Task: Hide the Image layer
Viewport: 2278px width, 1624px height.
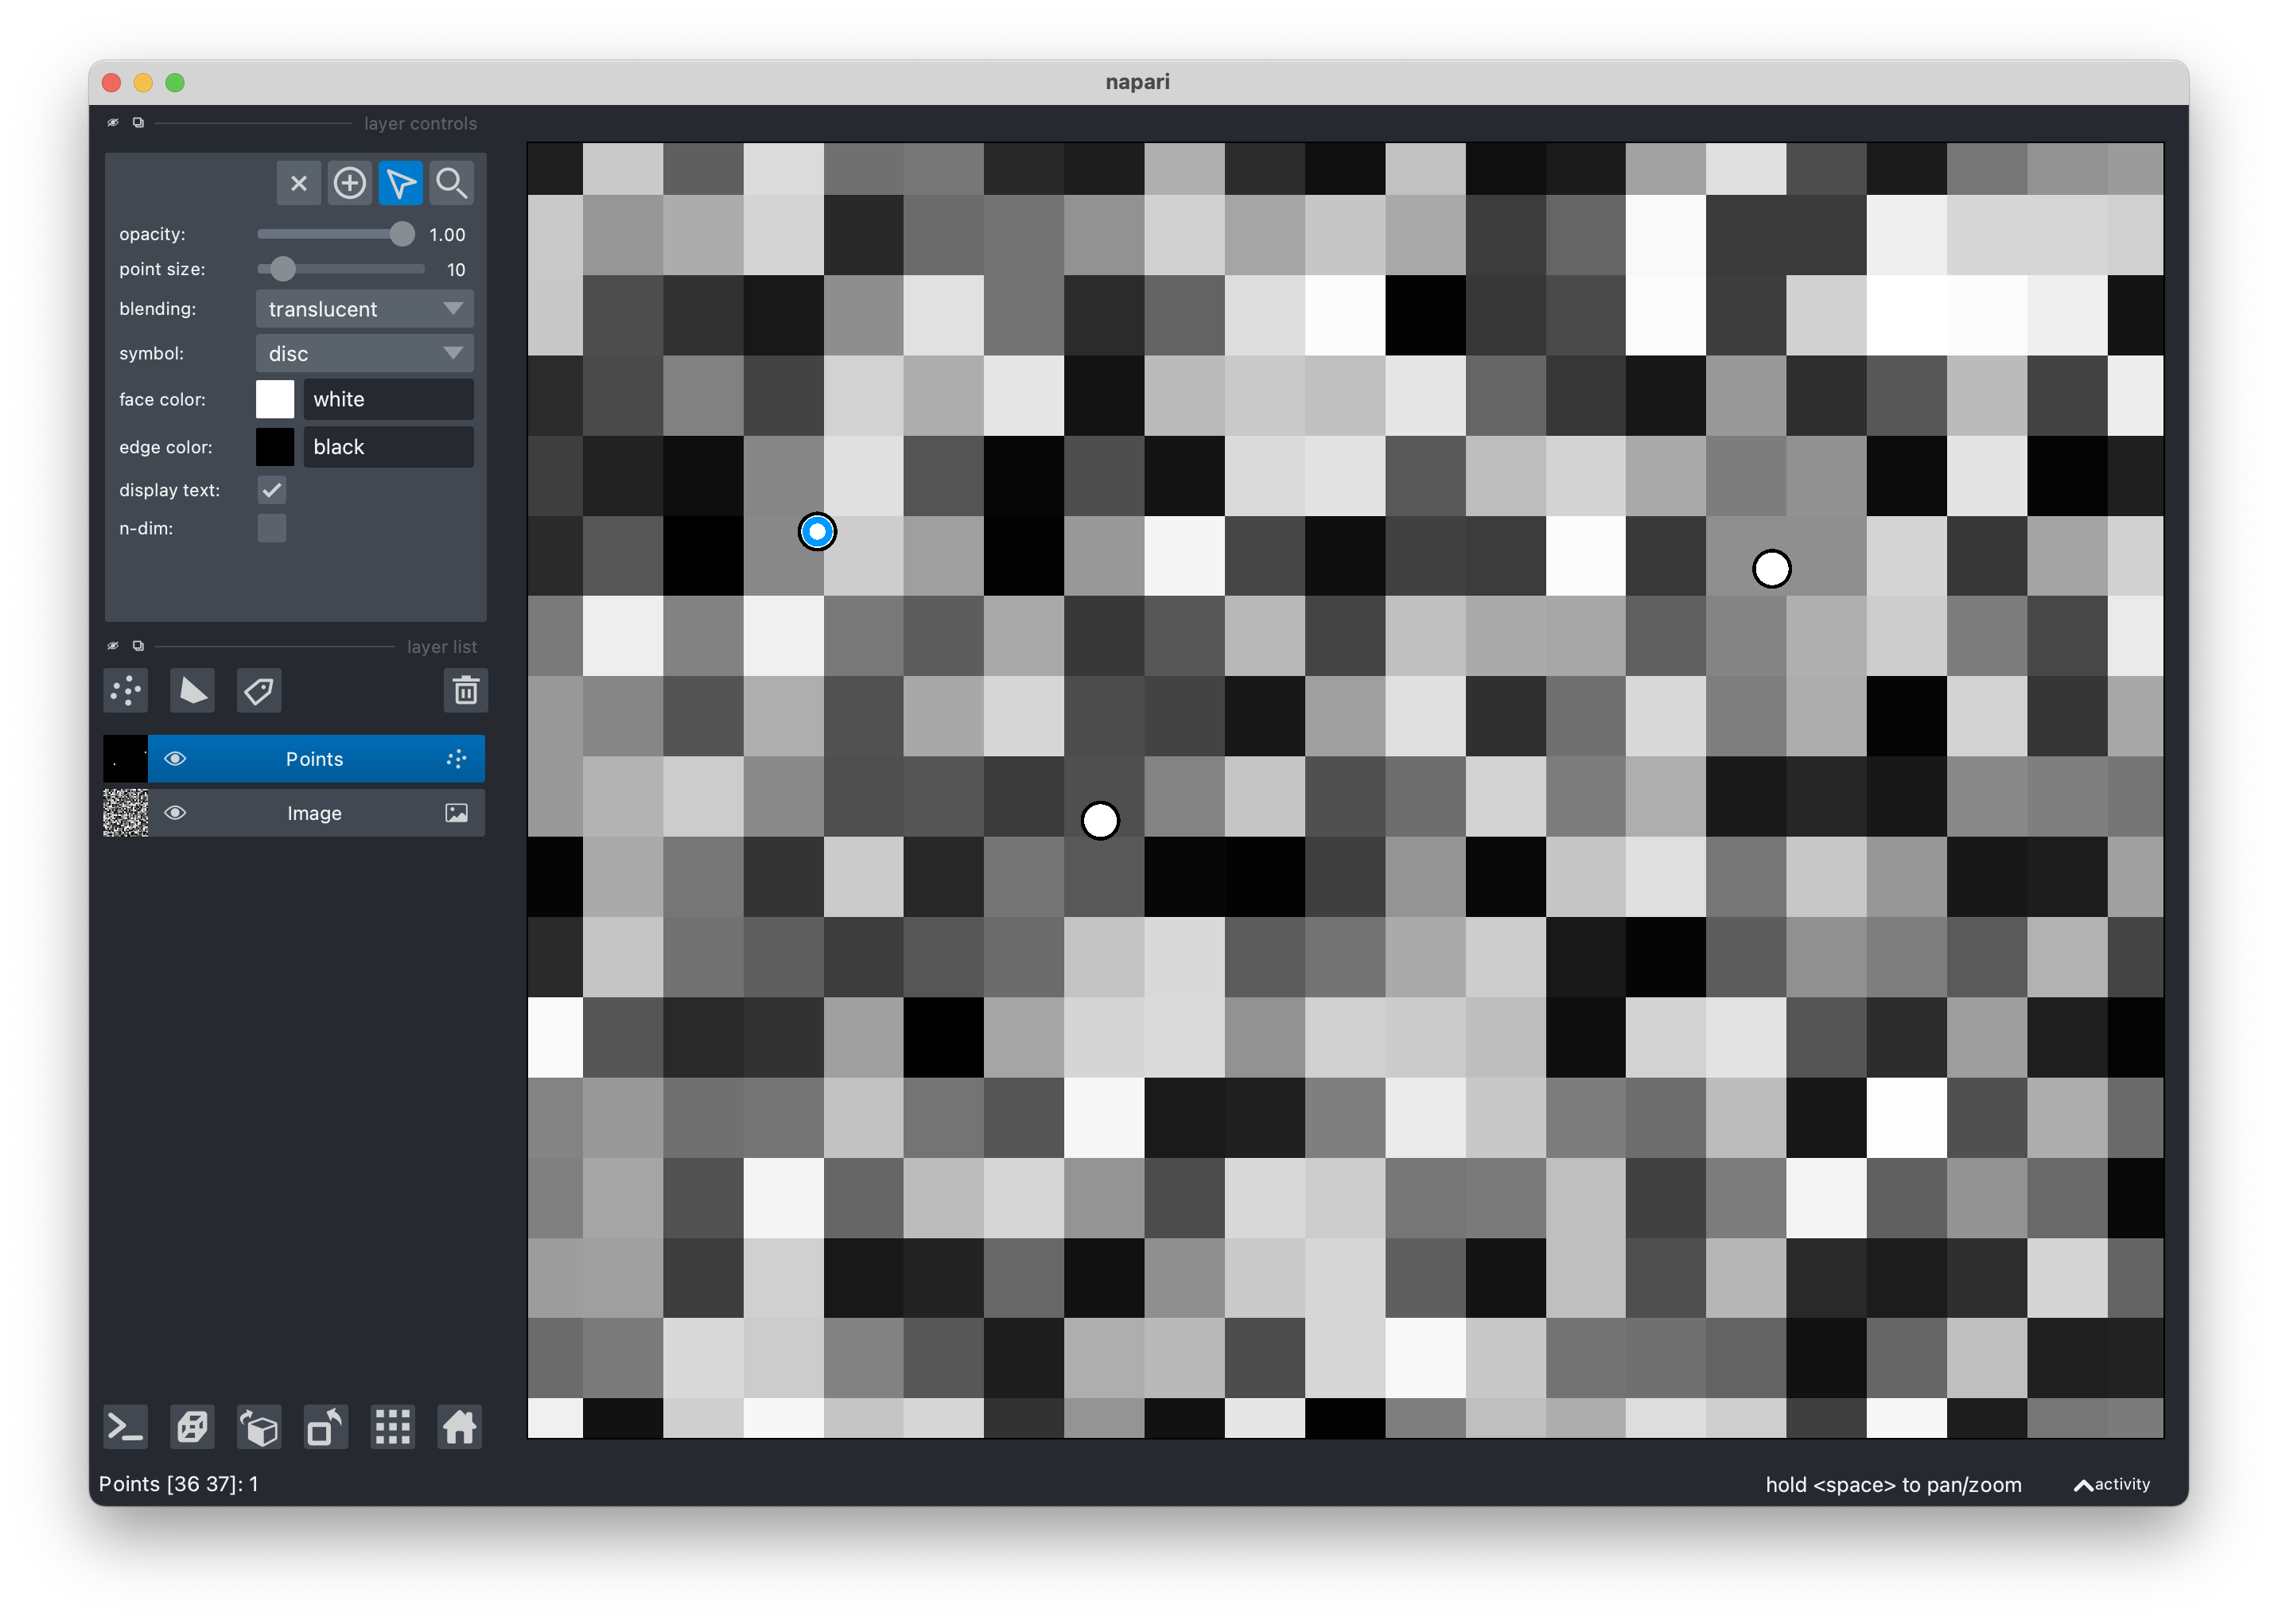Action: click(x=175, y=813)
